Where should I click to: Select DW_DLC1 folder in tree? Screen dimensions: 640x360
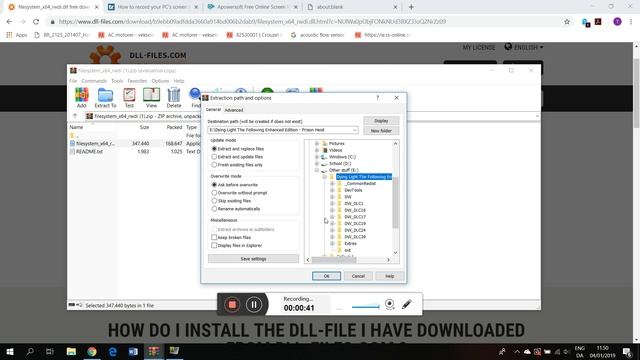[x=353, y=203]
